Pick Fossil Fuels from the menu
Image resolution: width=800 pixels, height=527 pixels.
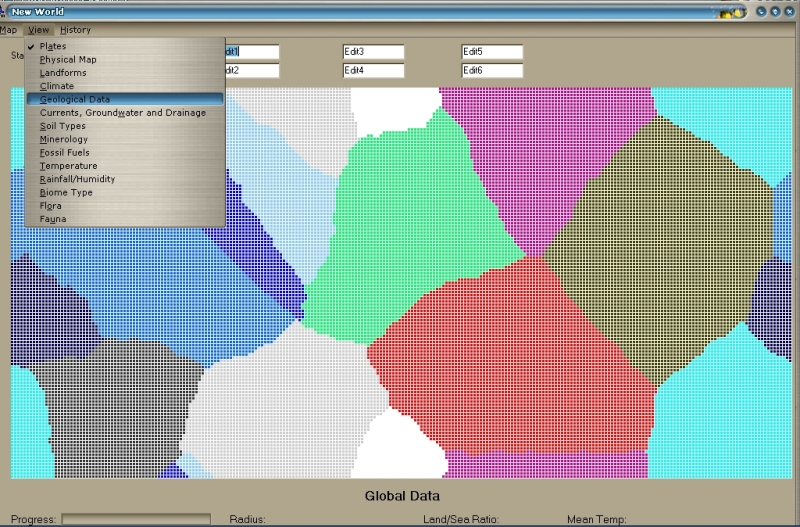tap(64, 153)
